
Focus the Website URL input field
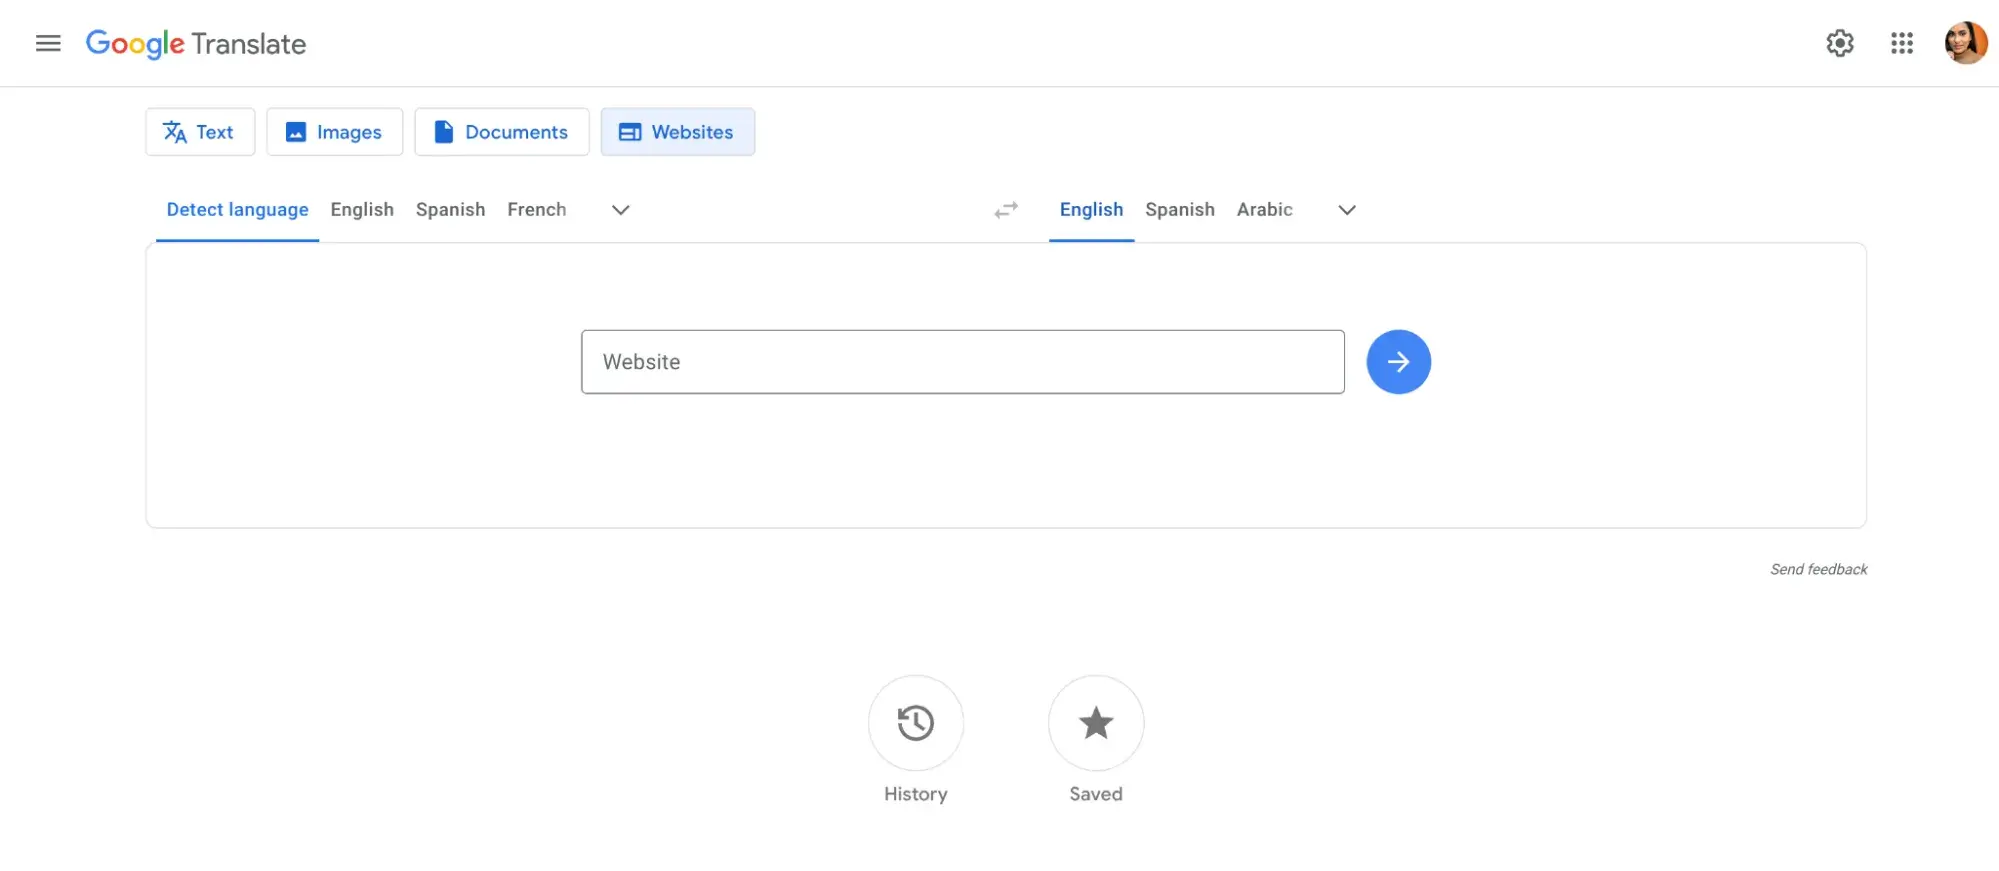coord(962,362)
